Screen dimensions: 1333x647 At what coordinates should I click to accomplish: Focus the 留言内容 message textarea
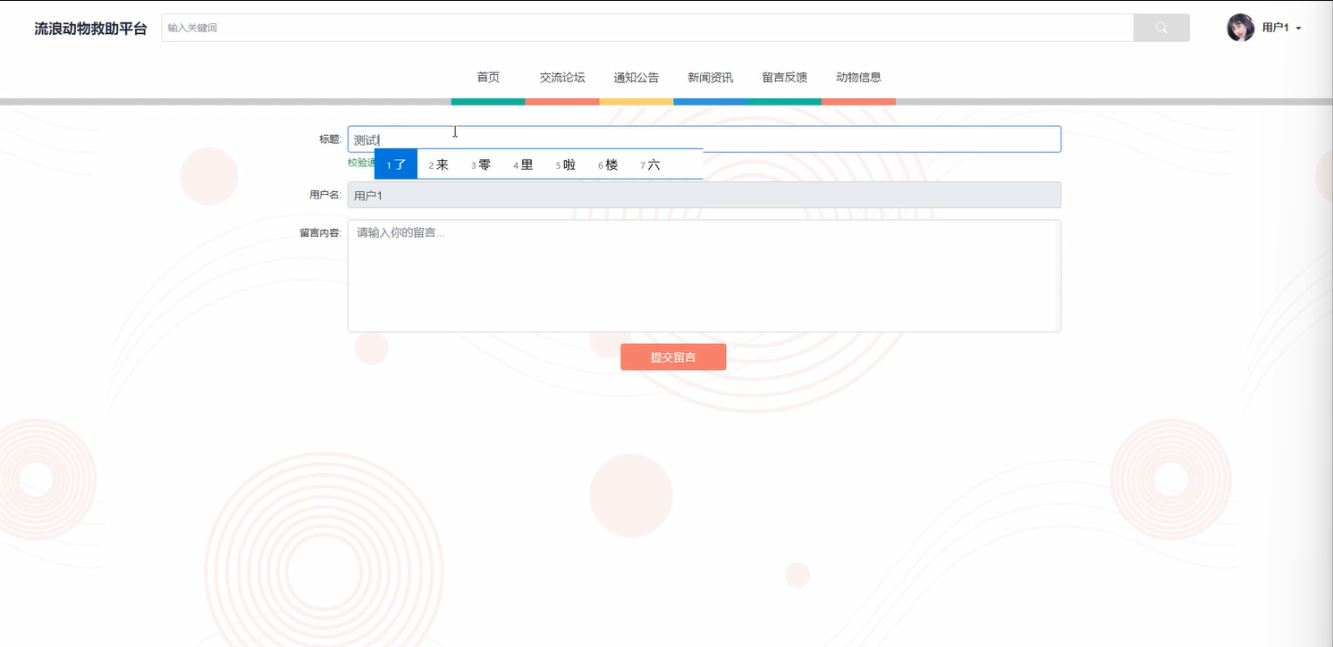click(x=704, y=276)
